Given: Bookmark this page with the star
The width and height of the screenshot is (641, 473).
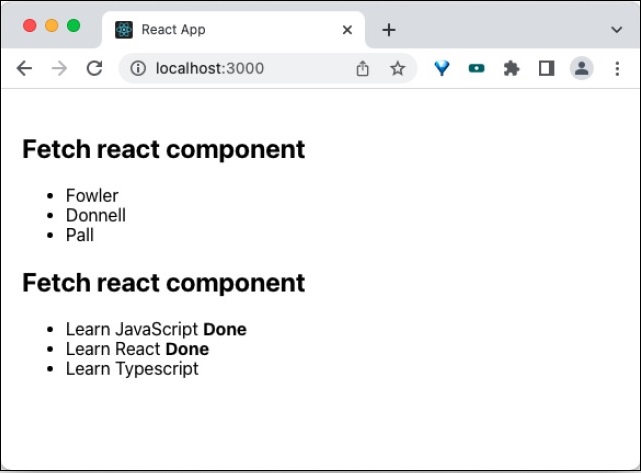Looking at the screenshot, I should click(x=397, y=68).
